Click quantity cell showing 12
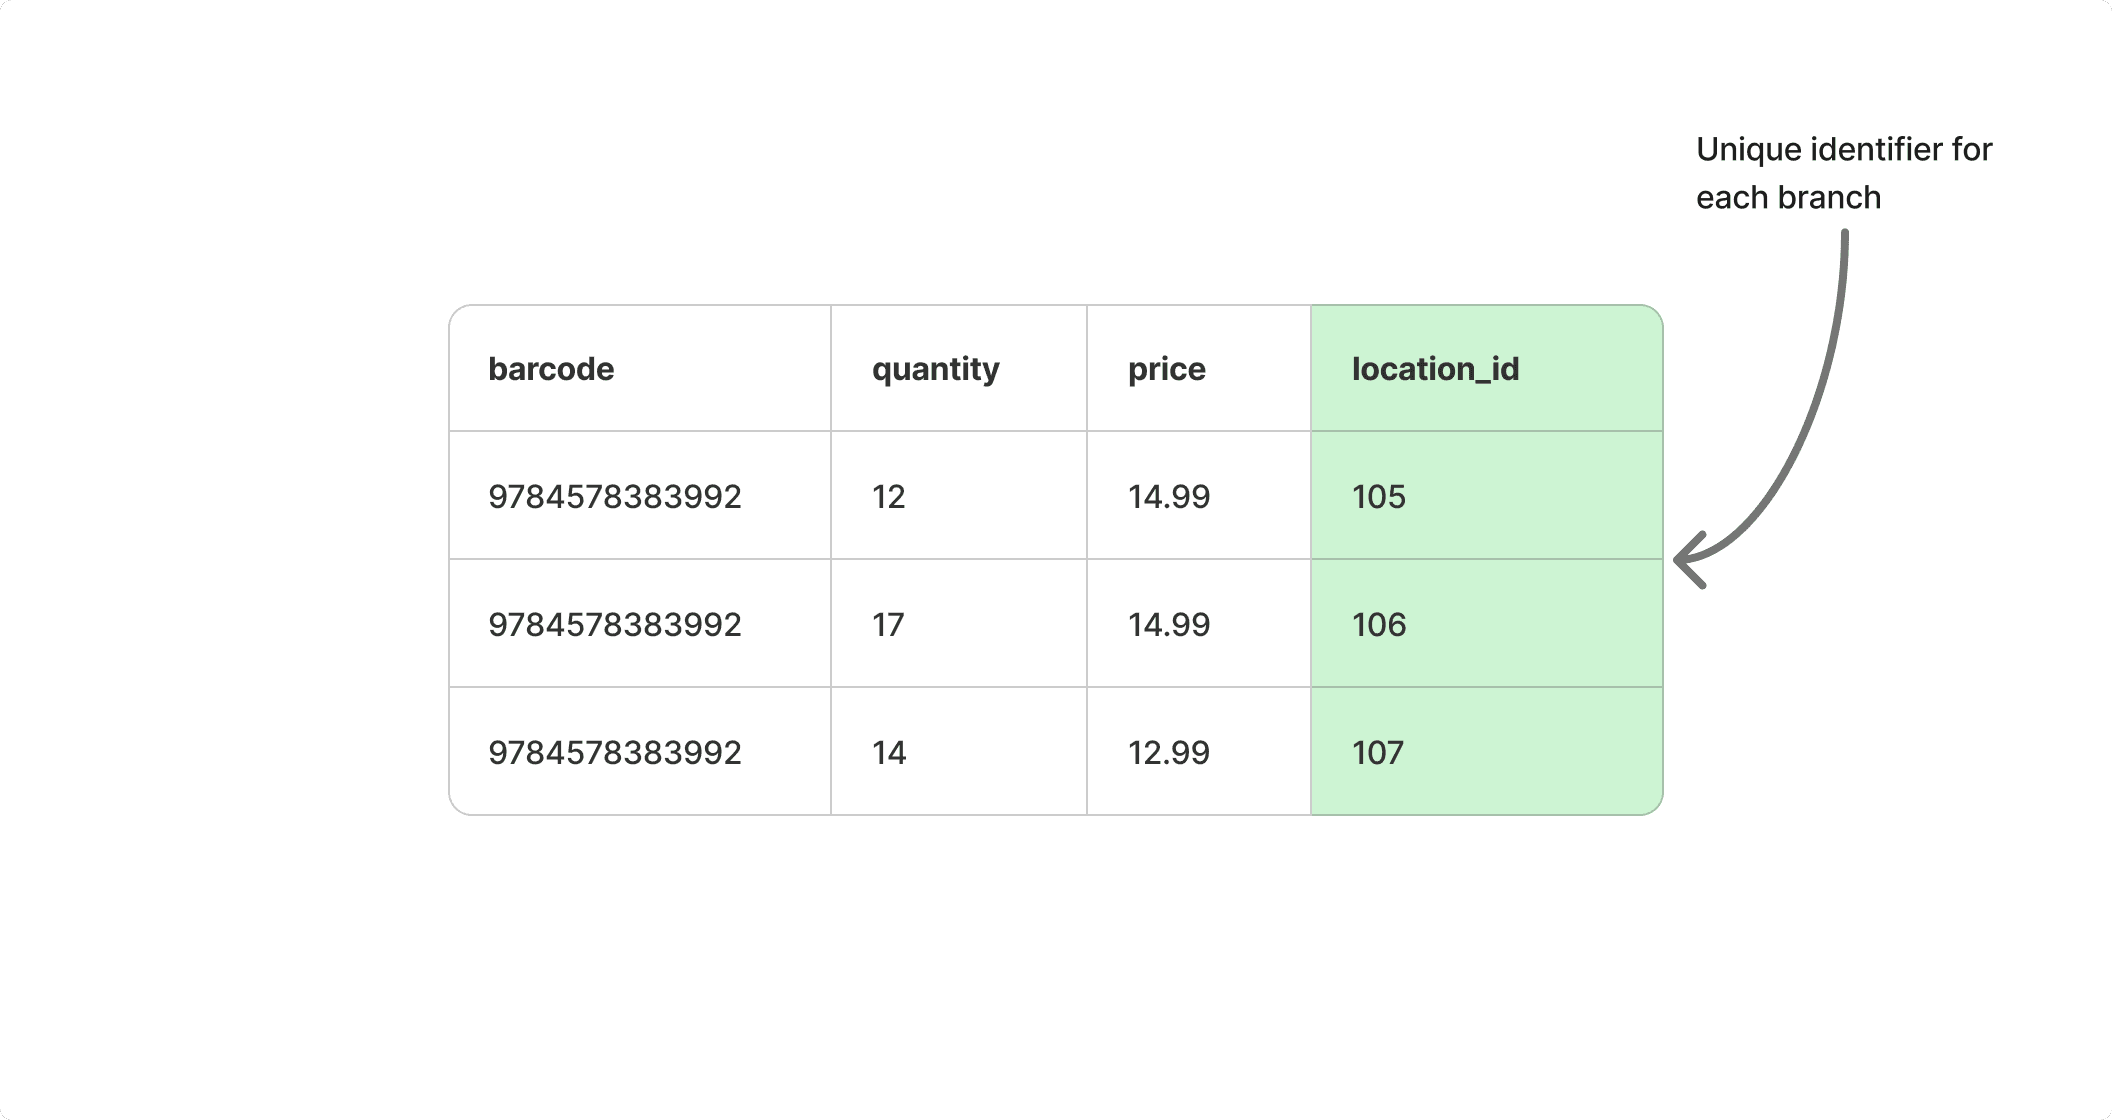This screenshot has width=2112, height=1120. click(x=888, y=497)
